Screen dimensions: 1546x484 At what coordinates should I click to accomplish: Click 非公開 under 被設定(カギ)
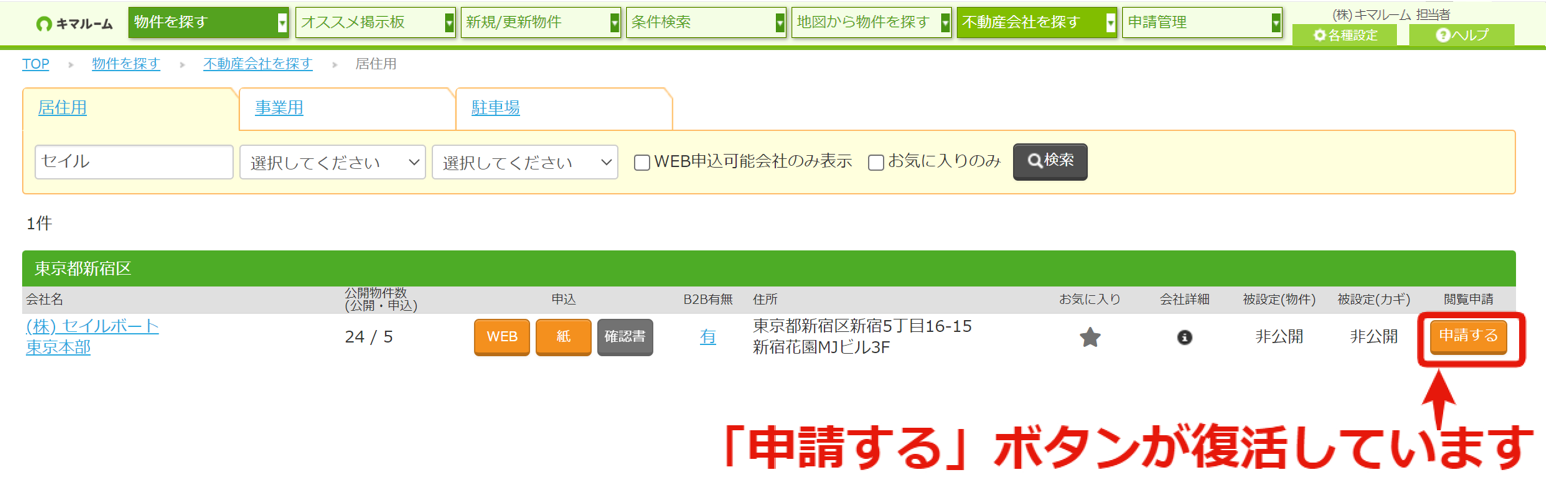click(x=1373, y=338)
